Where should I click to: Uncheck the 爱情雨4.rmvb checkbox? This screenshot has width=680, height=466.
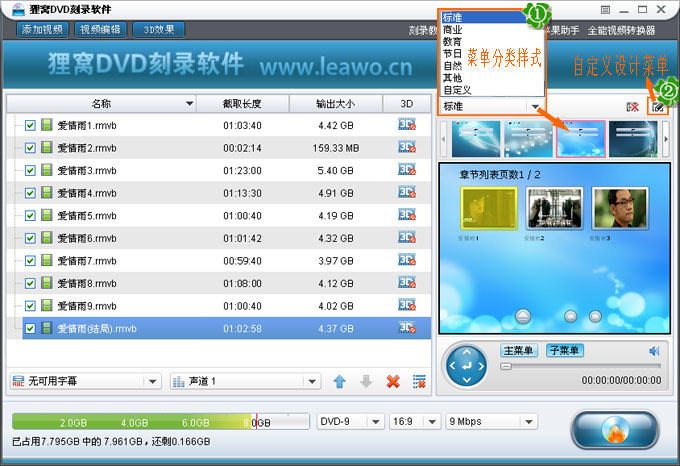coord(30,193)
